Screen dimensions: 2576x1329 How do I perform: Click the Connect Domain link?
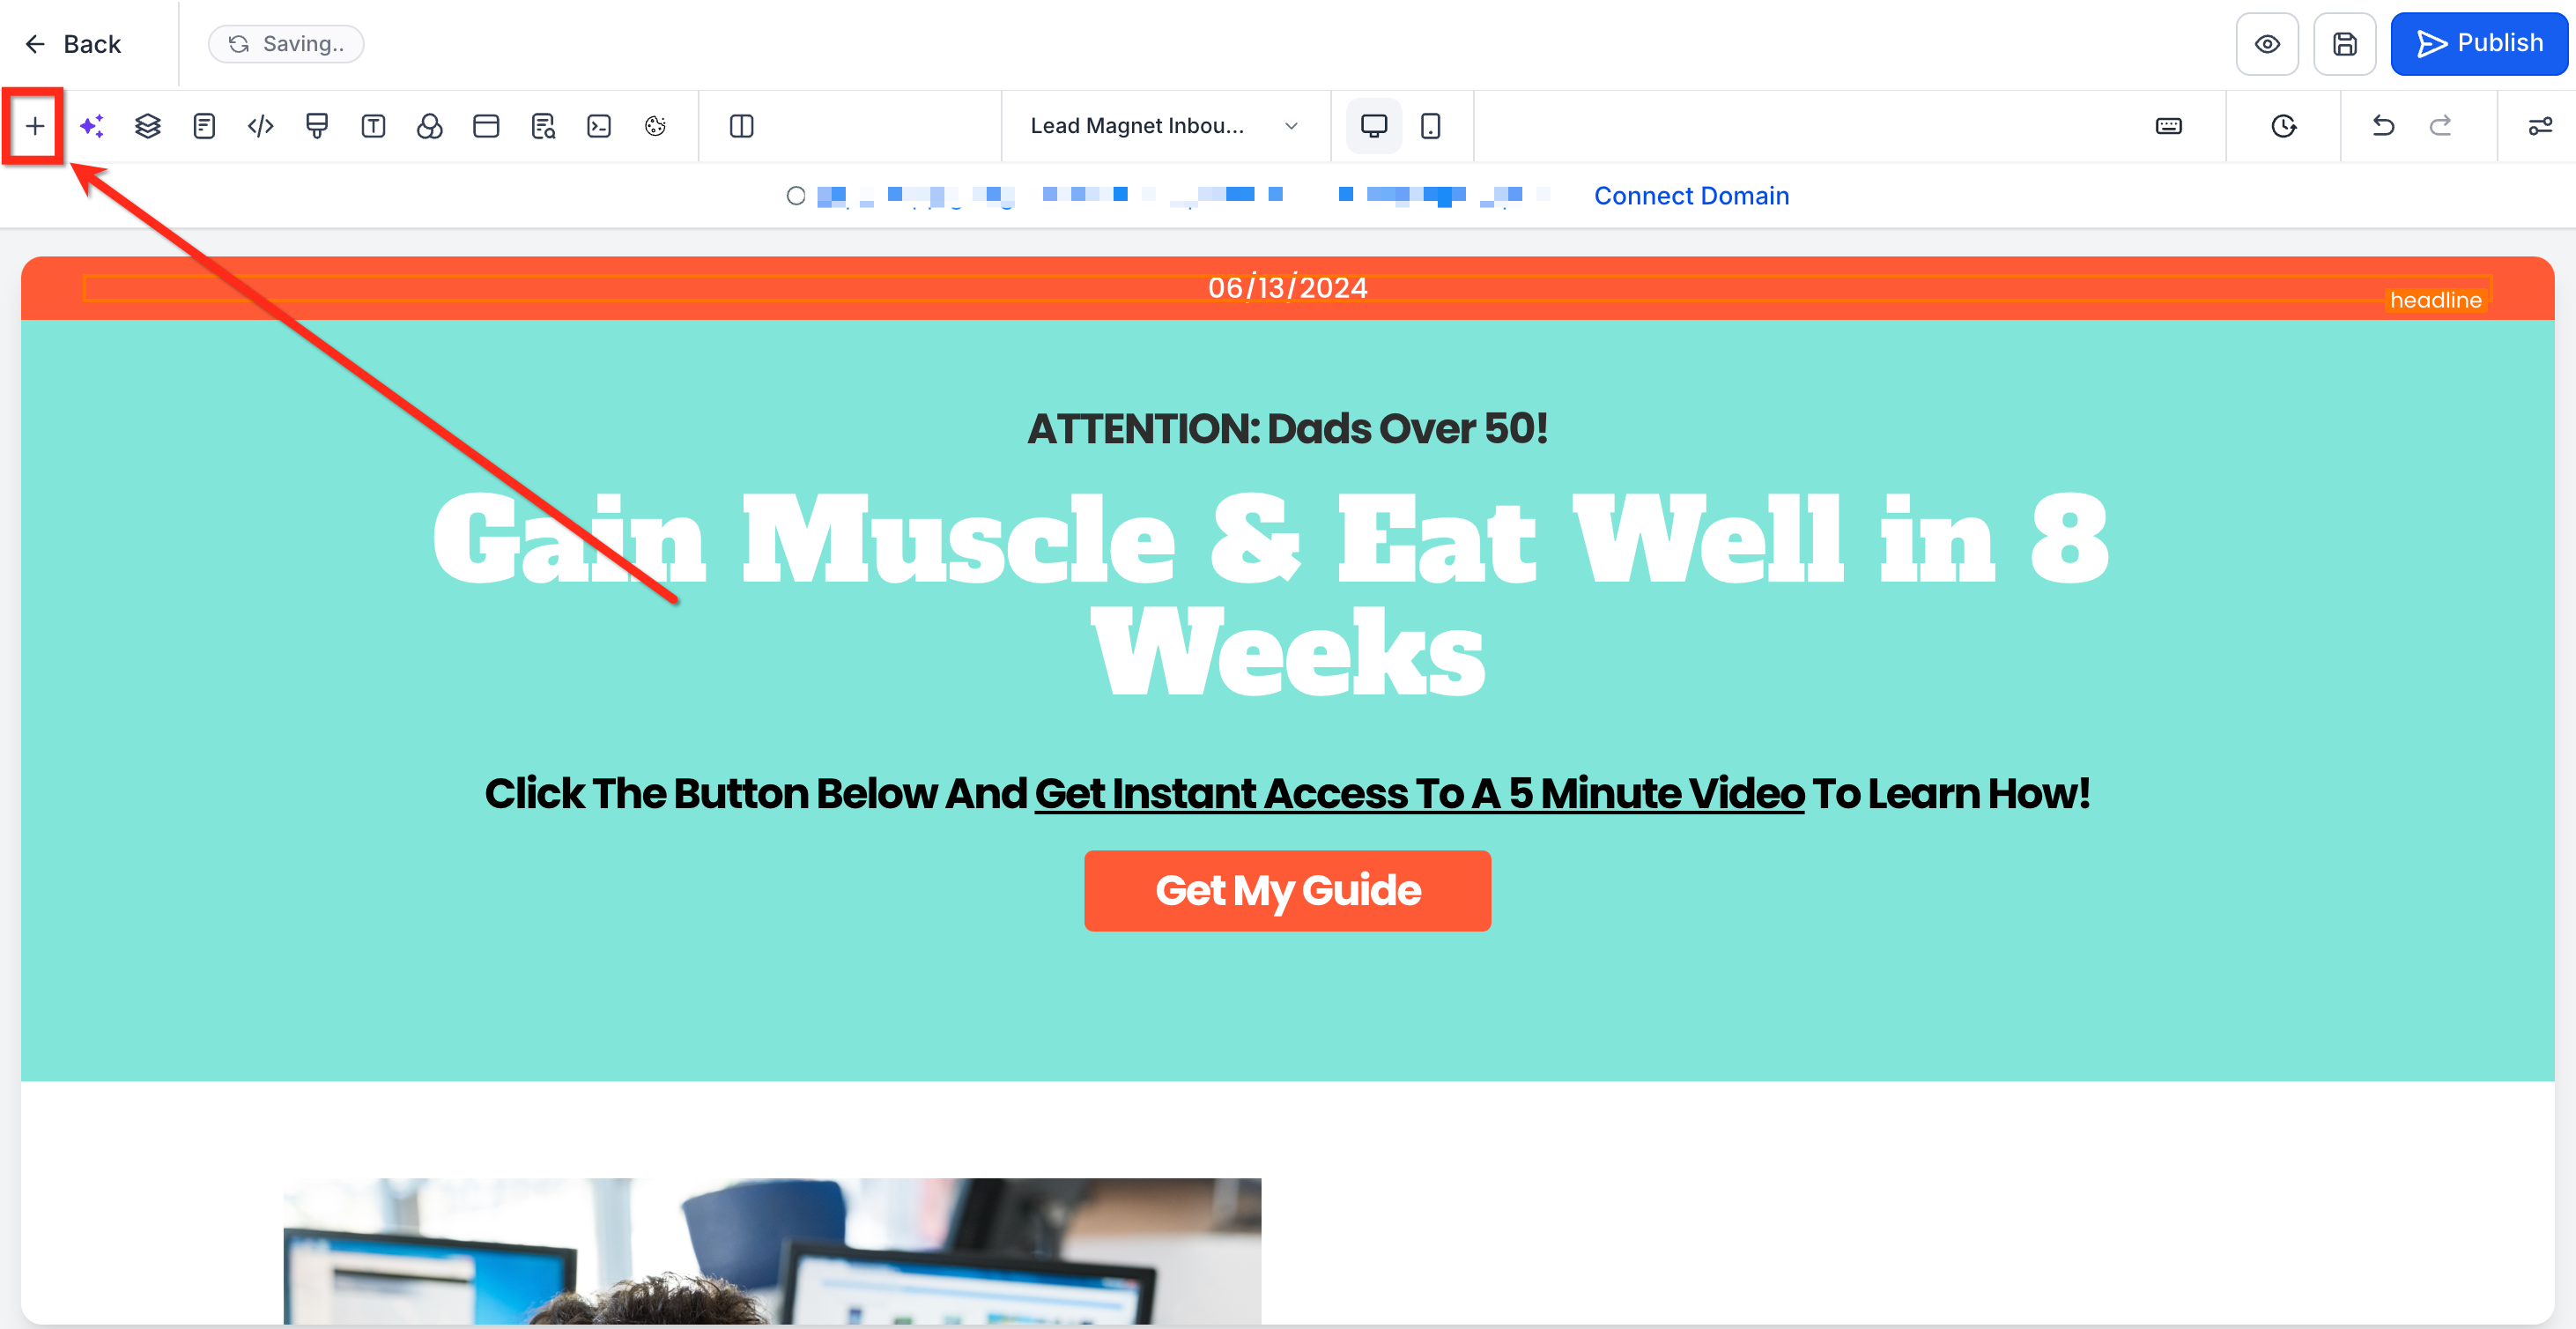coord(1691,196)
